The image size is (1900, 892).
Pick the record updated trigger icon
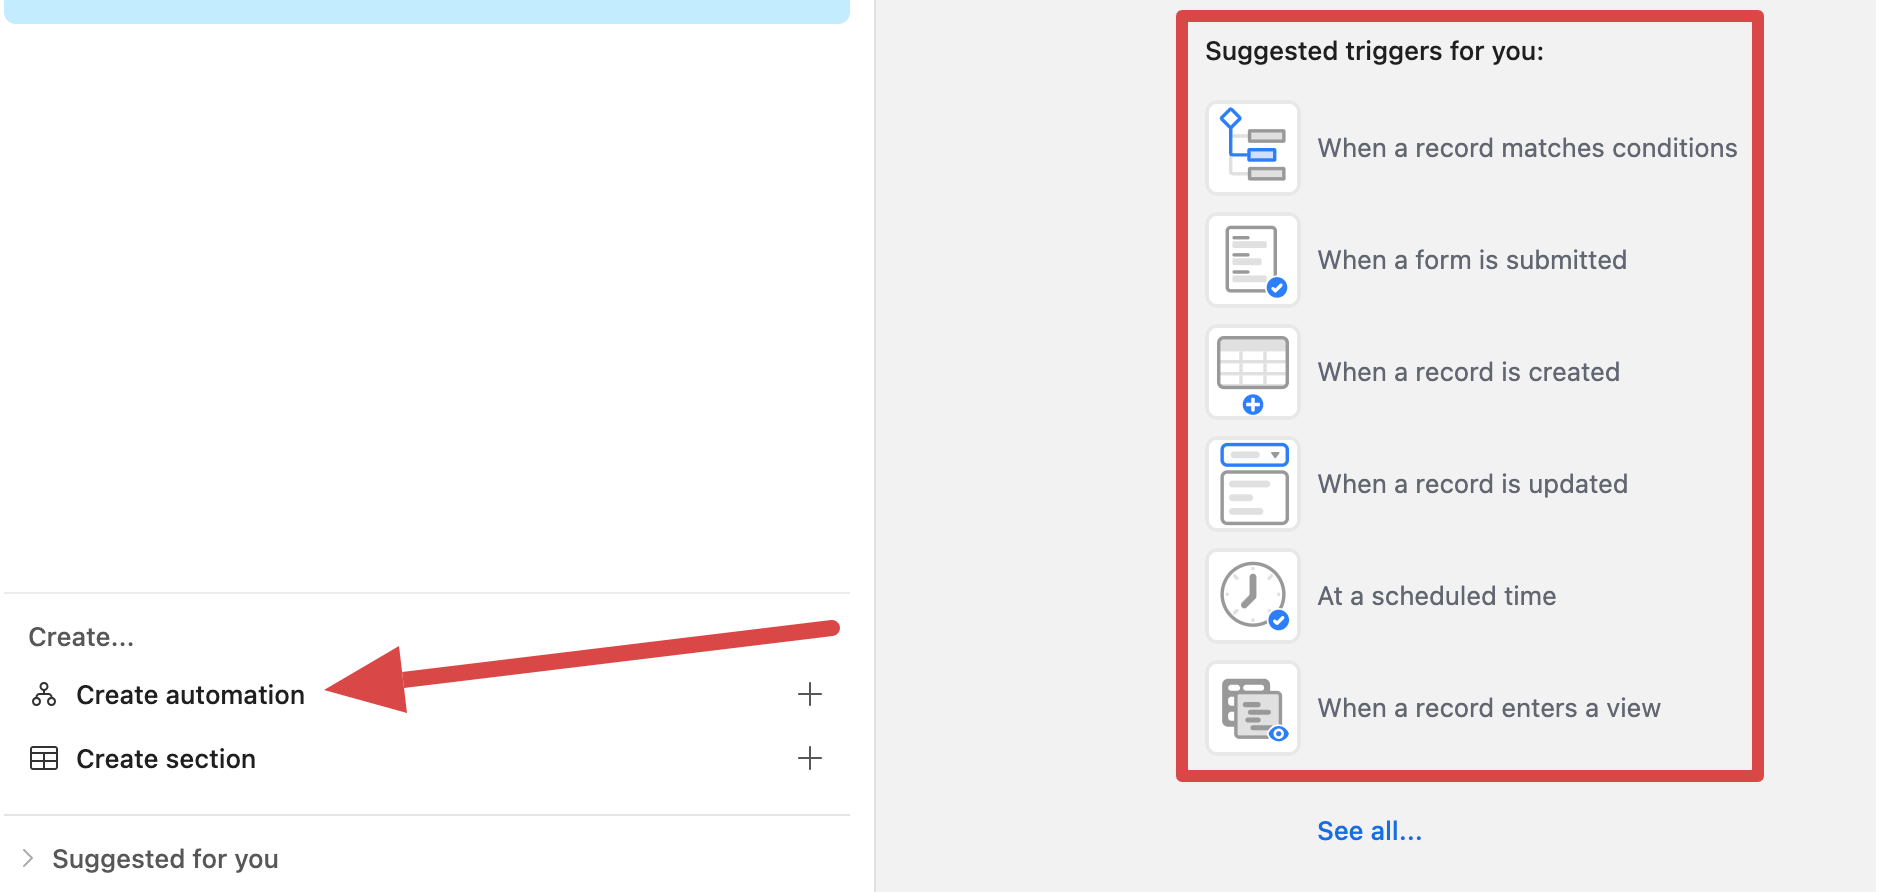(x=1253, y=484)
